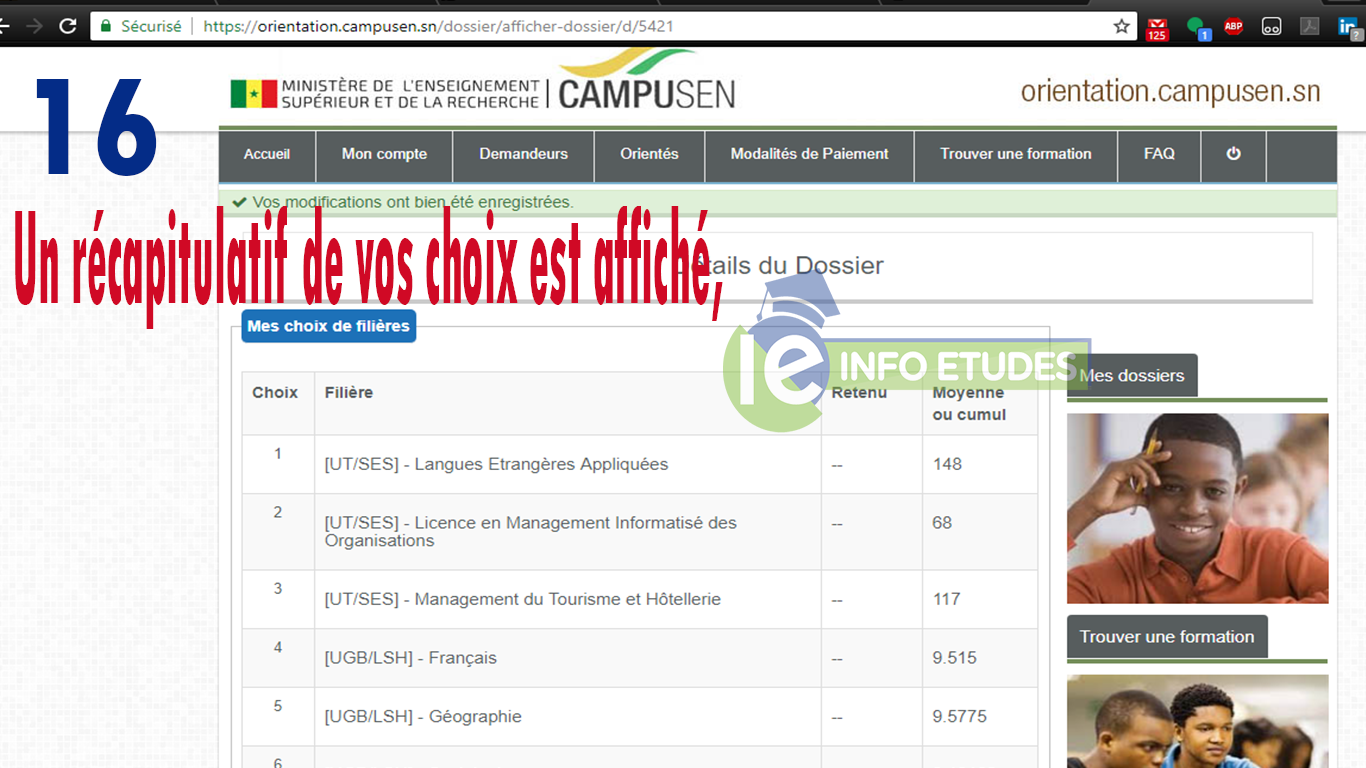Viewport: 1366px width, 768px height.
Task: Select Management du Tourisme et Hôtellerie row
Action: tap(640, 600)
